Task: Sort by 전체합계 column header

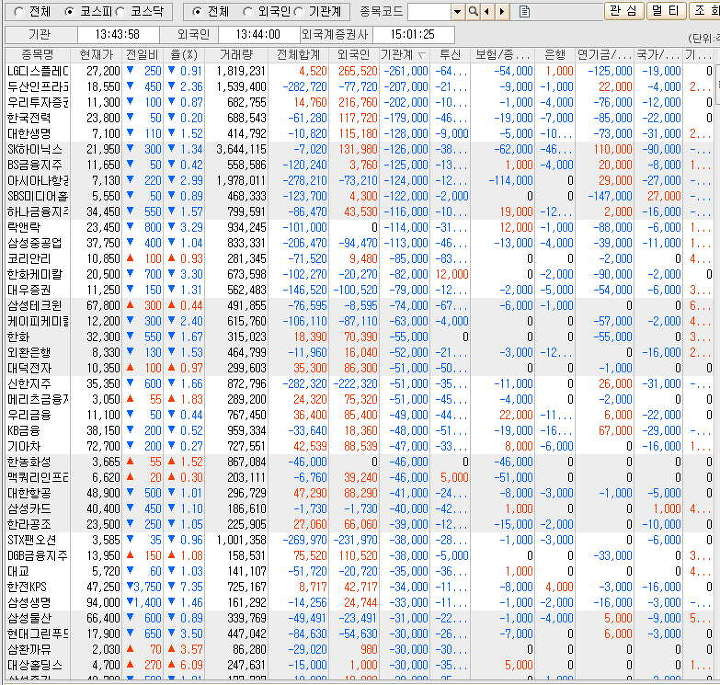Action: pyautogui.click(x=298, y=55)
